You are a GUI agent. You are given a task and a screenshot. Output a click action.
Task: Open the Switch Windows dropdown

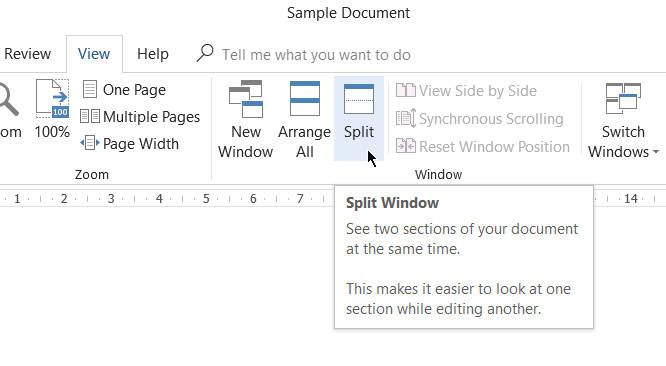623,120
